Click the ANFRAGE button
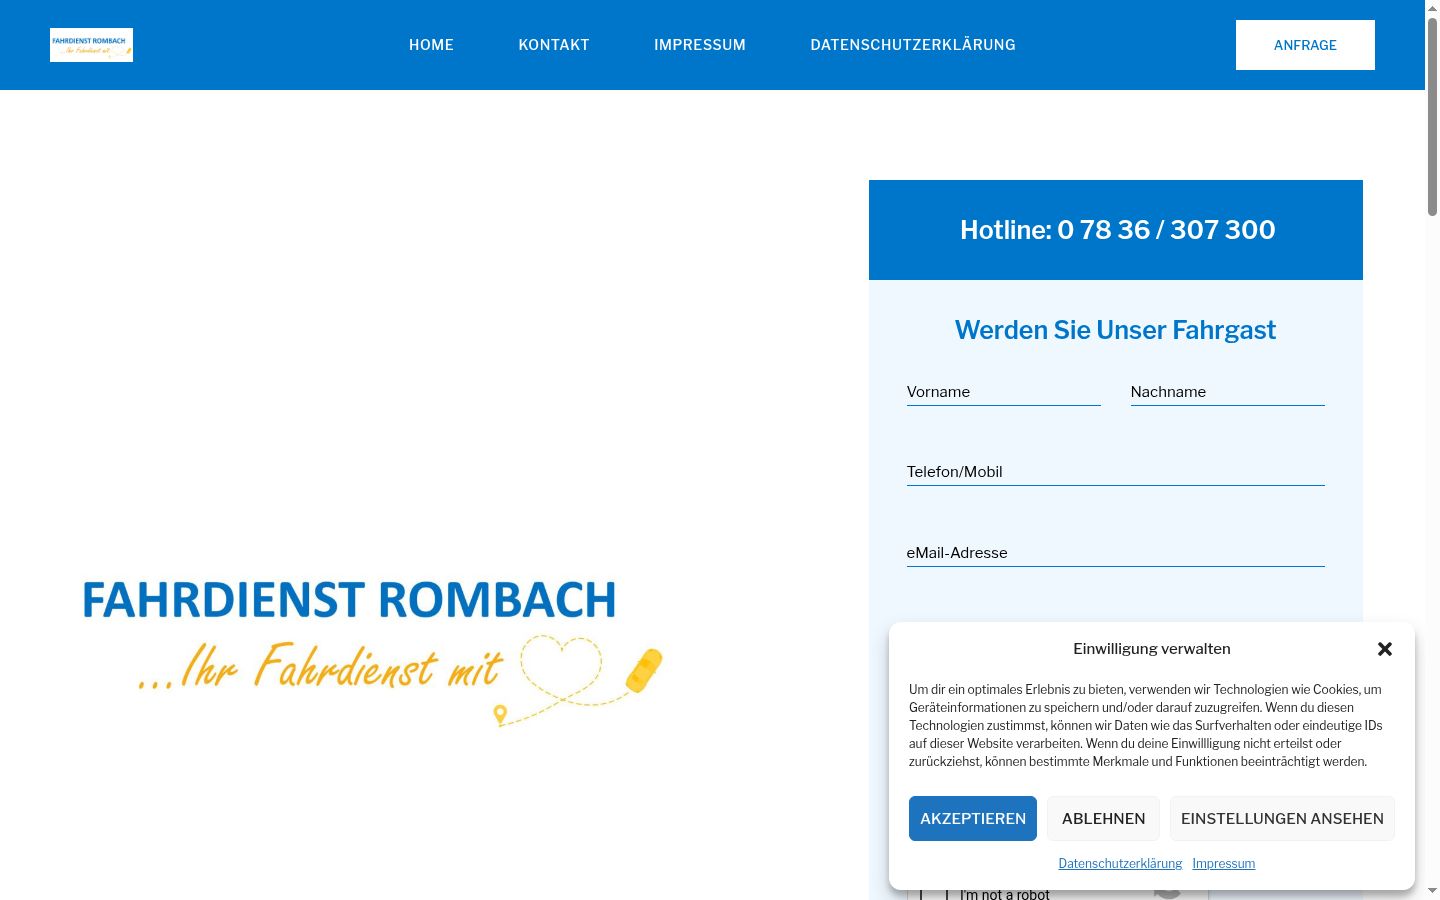The height and width of the screenshot is (900, 1440). coord(1305,45)
